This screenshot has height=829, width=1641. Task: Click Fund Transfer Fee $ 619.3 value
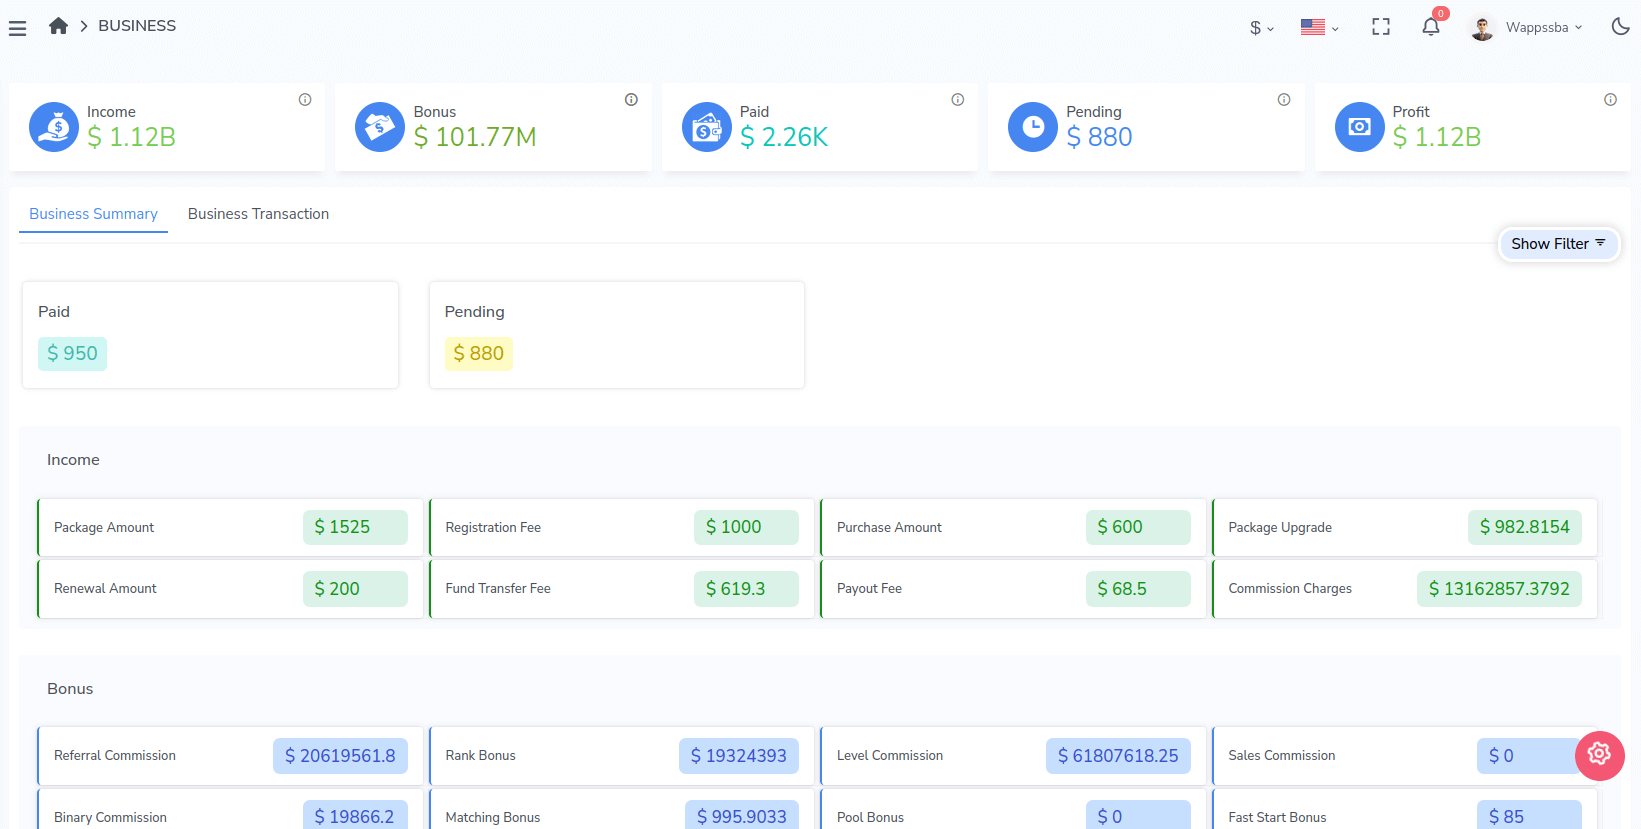pyautogui.click(x=746, y=589)
